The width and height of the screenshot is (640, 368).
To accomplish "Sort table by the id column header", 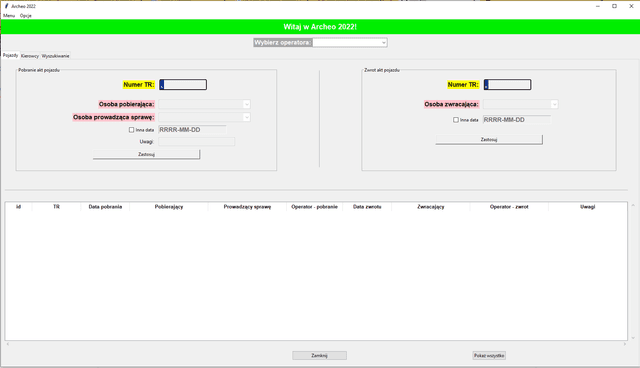I will click(x=18, y=207).
